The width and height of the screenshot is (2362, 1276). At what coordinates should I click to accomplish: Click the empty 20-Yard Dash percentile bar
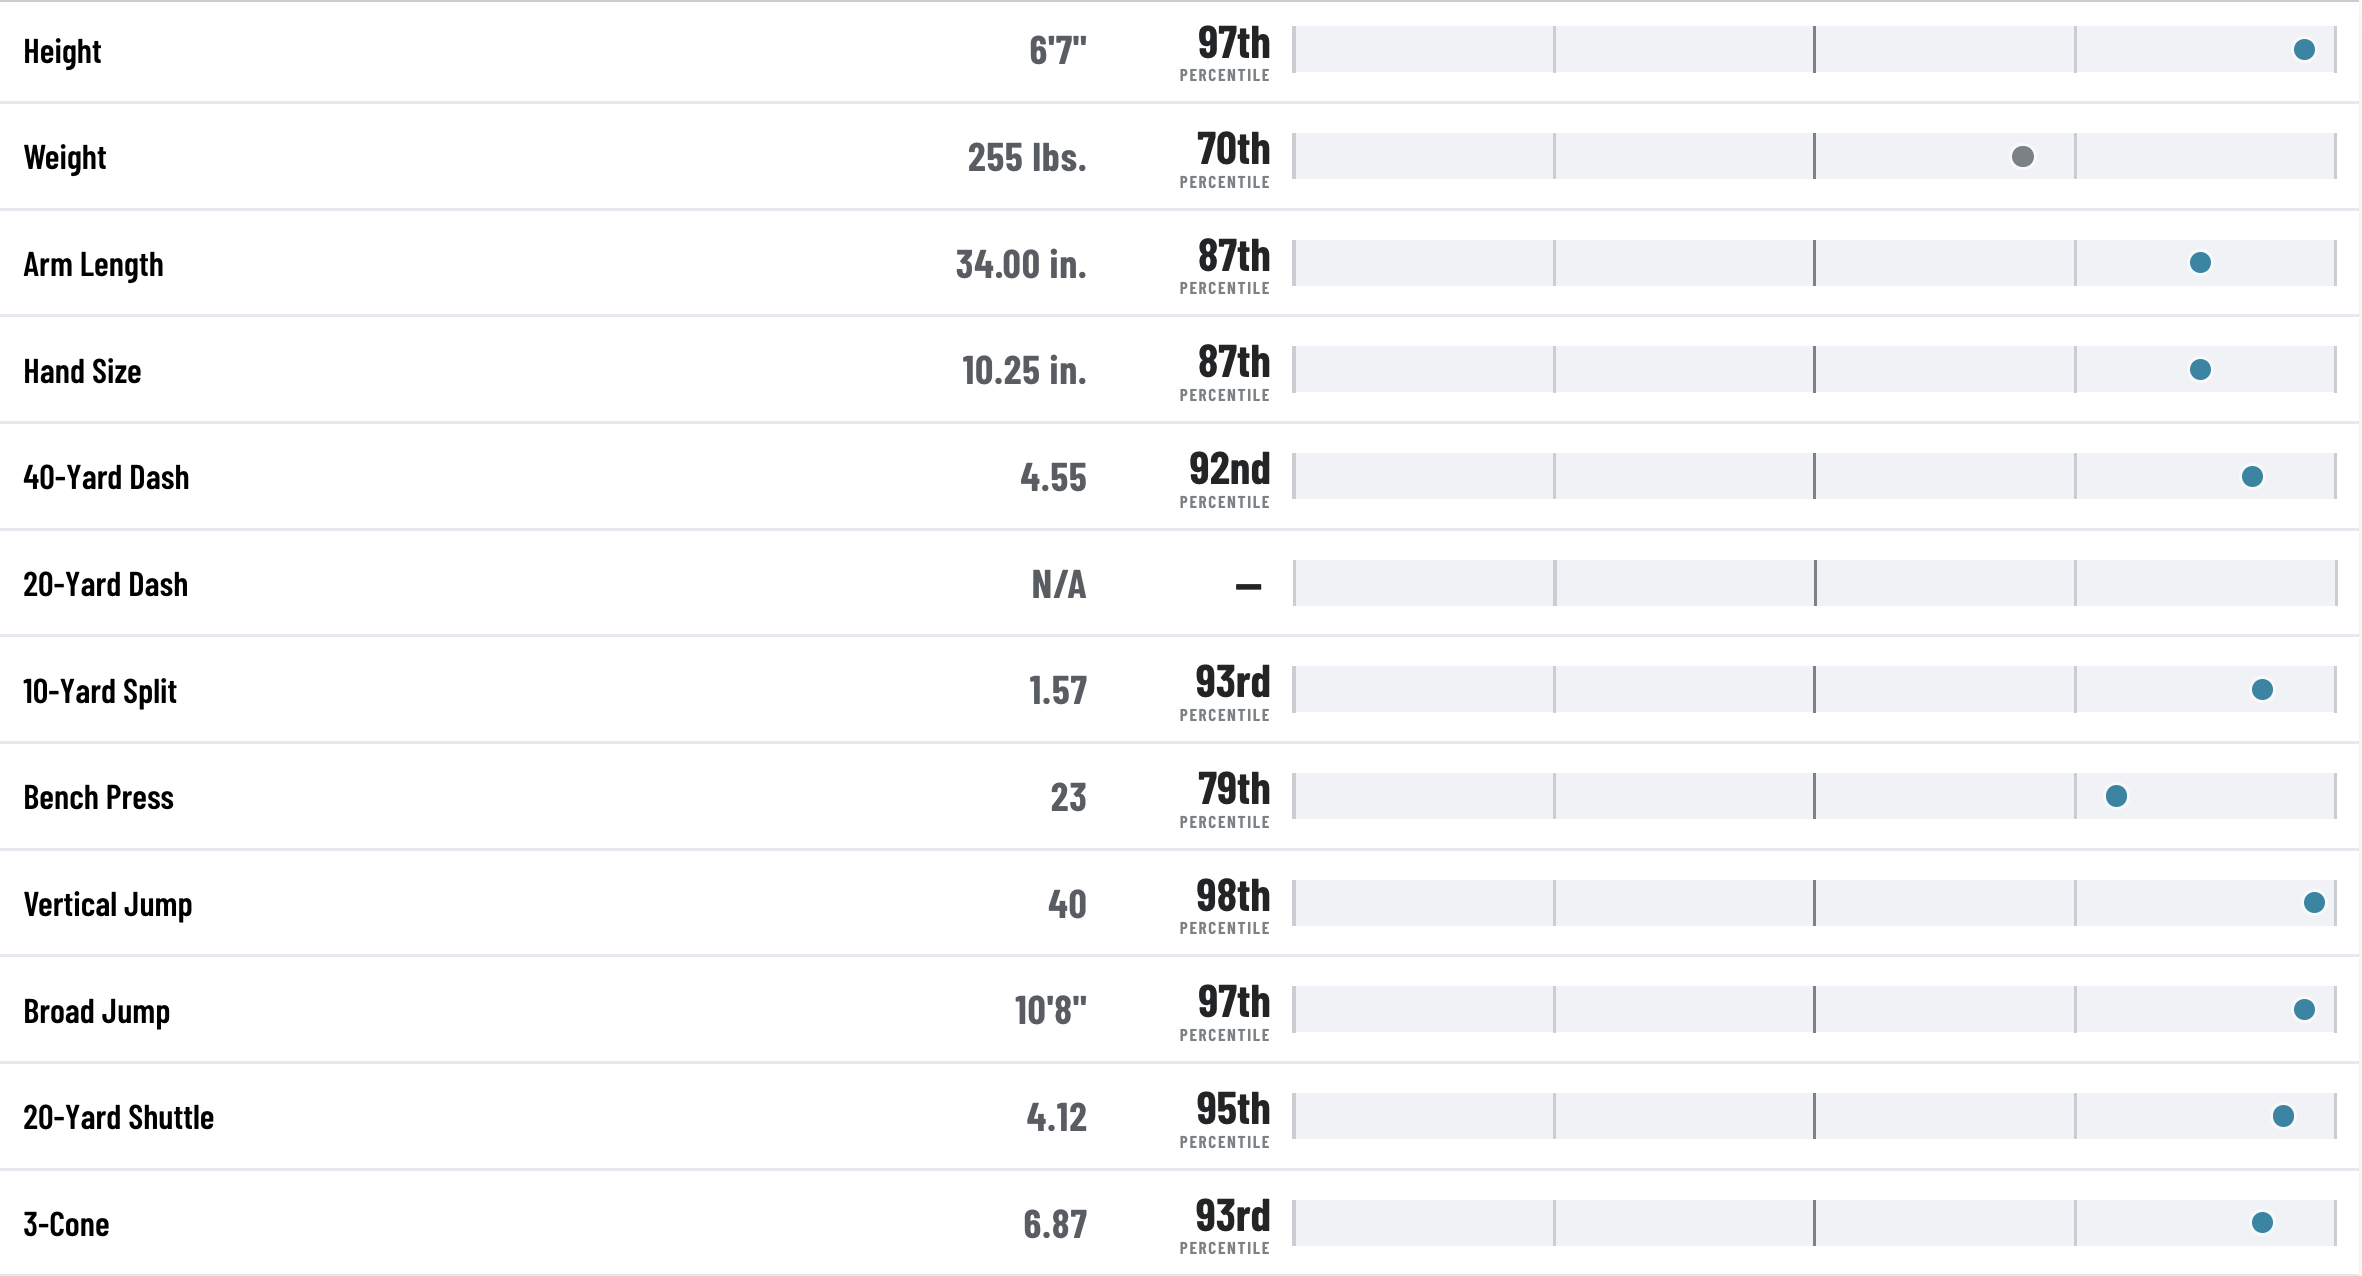(x=1815, y=583)
